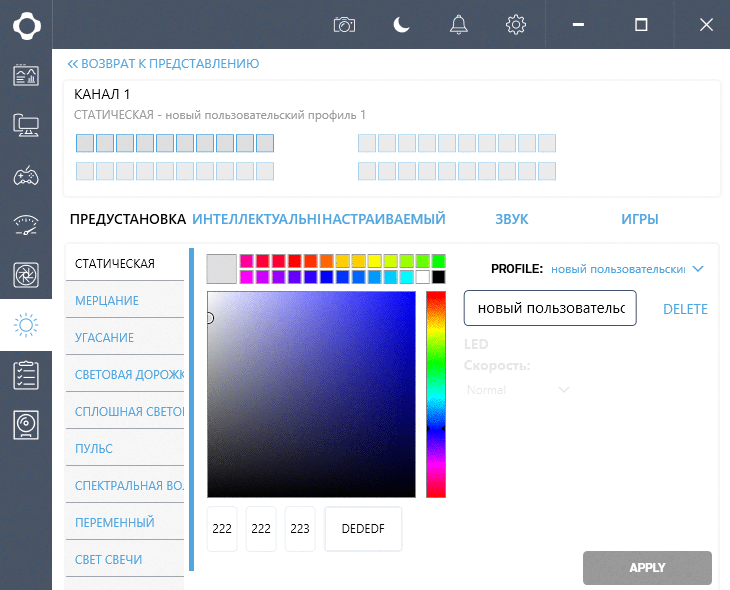Image resolution: width=730 pixels, height=590 pixels.
Task: Select СПЕКТРАЛЬНАЯ ВОЛНА lighting mode
Action: (x=125, y=485)
